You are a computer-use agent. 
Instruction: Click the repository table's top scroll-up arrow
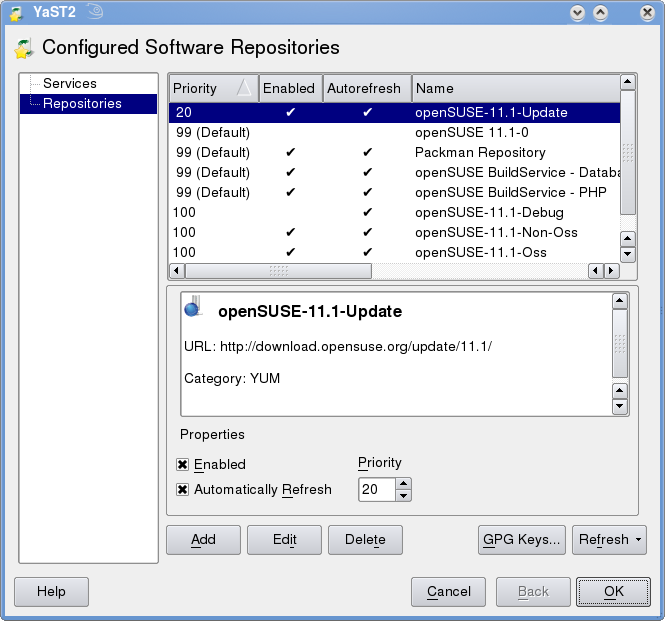628,82
